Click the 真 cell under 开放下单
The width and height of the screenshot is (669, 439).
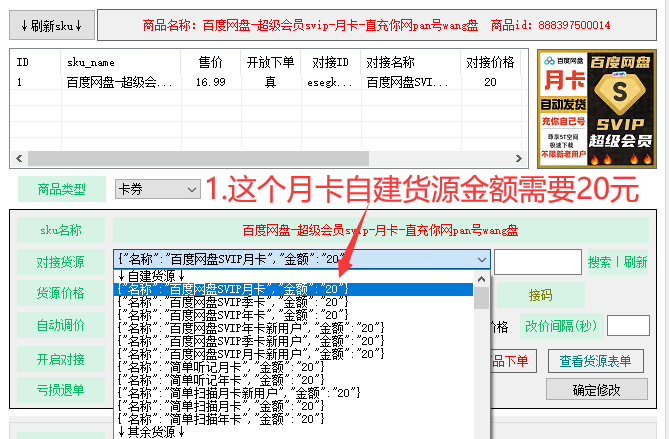(271, 82)
